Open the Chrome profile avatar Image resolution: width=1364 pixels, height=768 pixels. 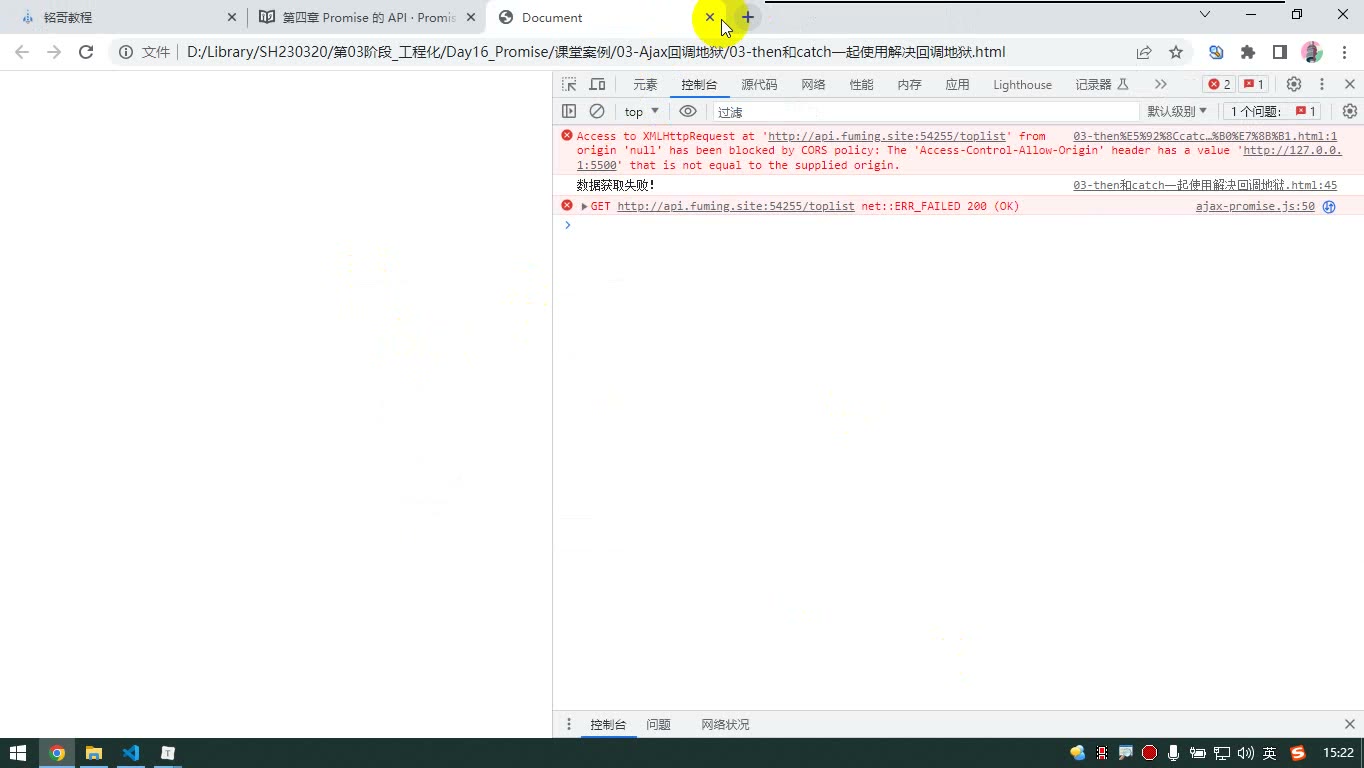(1311, 52)
